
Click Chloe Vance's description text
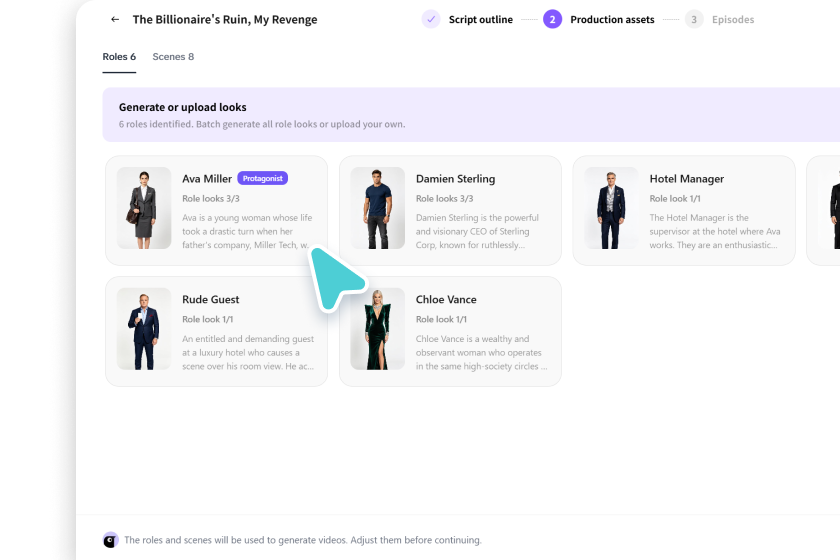(482, 353)
